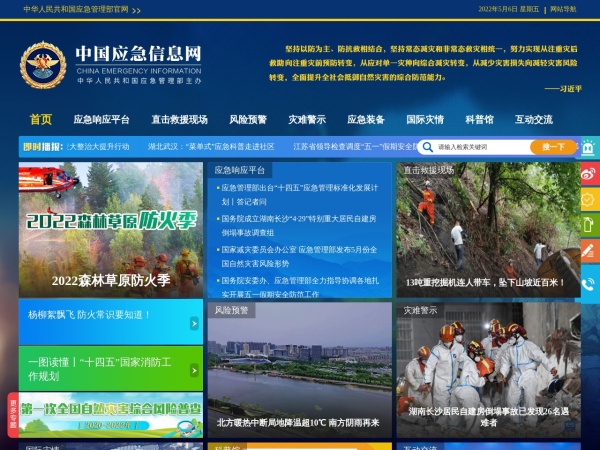The height and width of the screenshot is (450, 600).
Task: Open 直击救援现场 excavator rescue photo
Action: pos(489,230)
